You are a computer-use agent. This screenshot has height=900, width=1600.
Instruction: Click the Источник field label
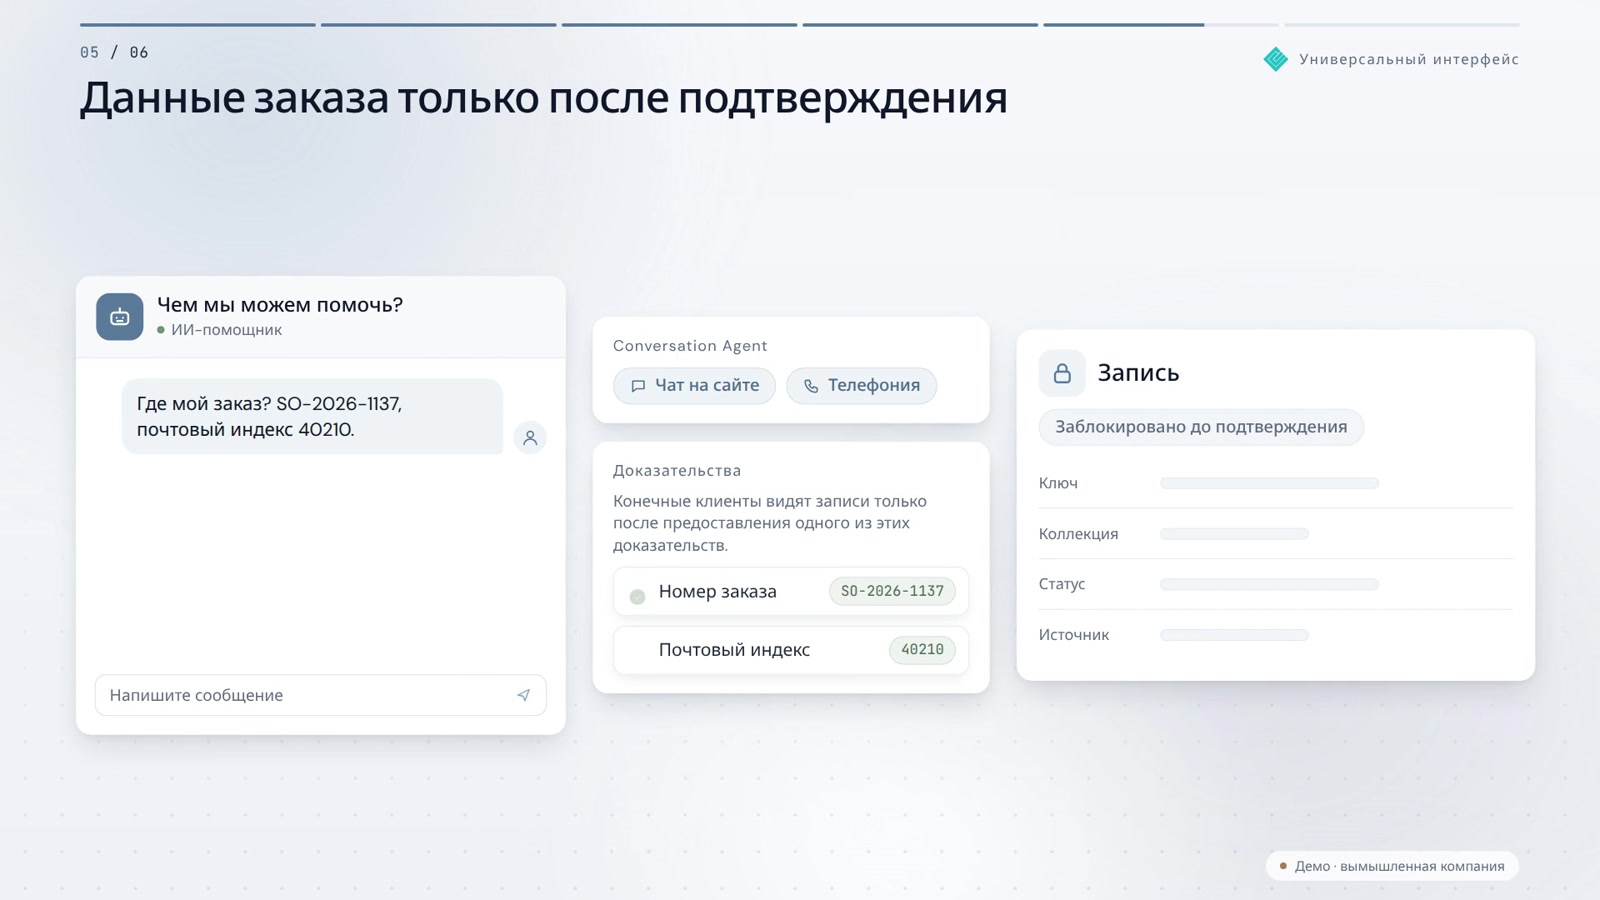(1074, 635)
